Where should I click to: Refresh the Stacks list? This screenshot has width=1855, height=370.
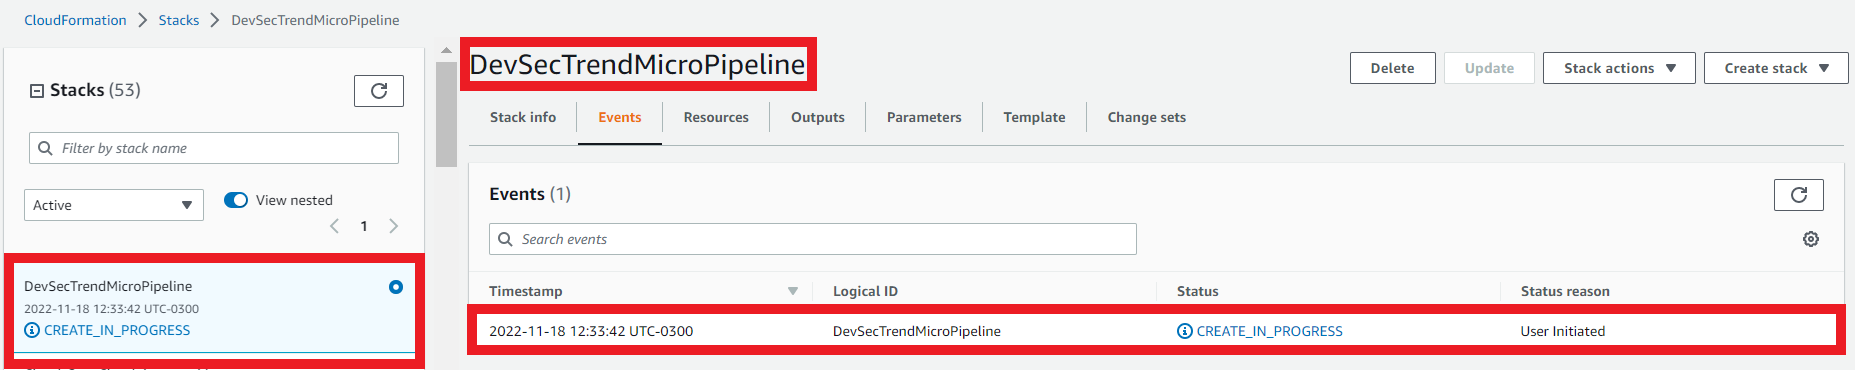(x=379, y=91)
